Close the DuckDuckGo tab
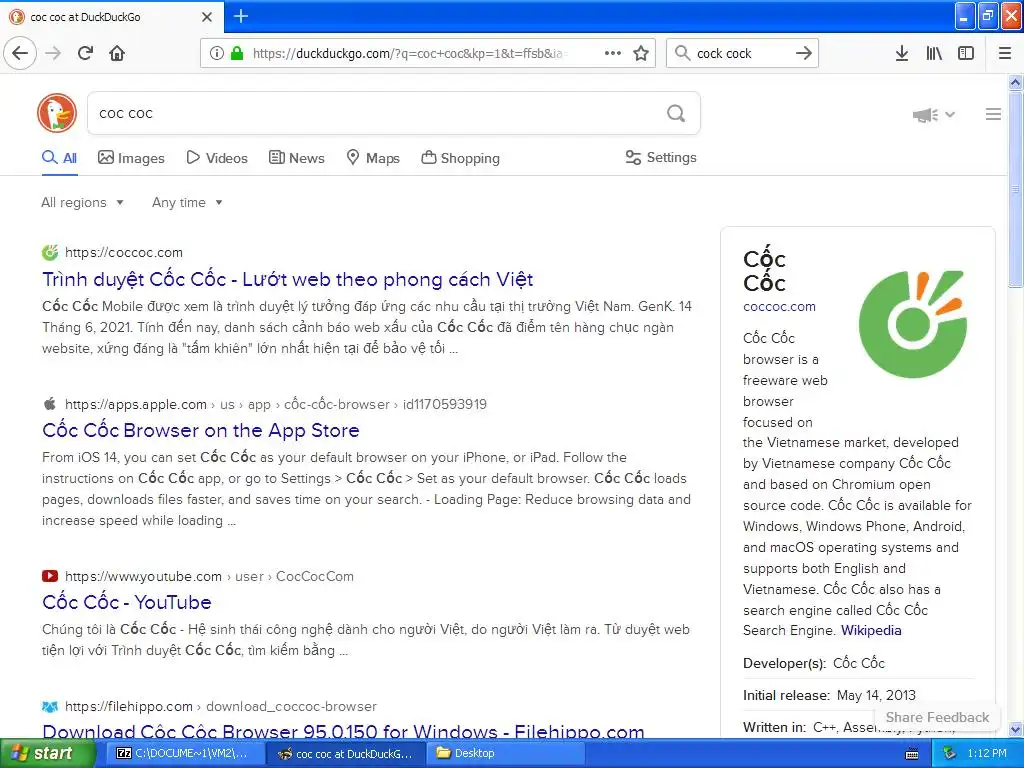 coord(207,17)
